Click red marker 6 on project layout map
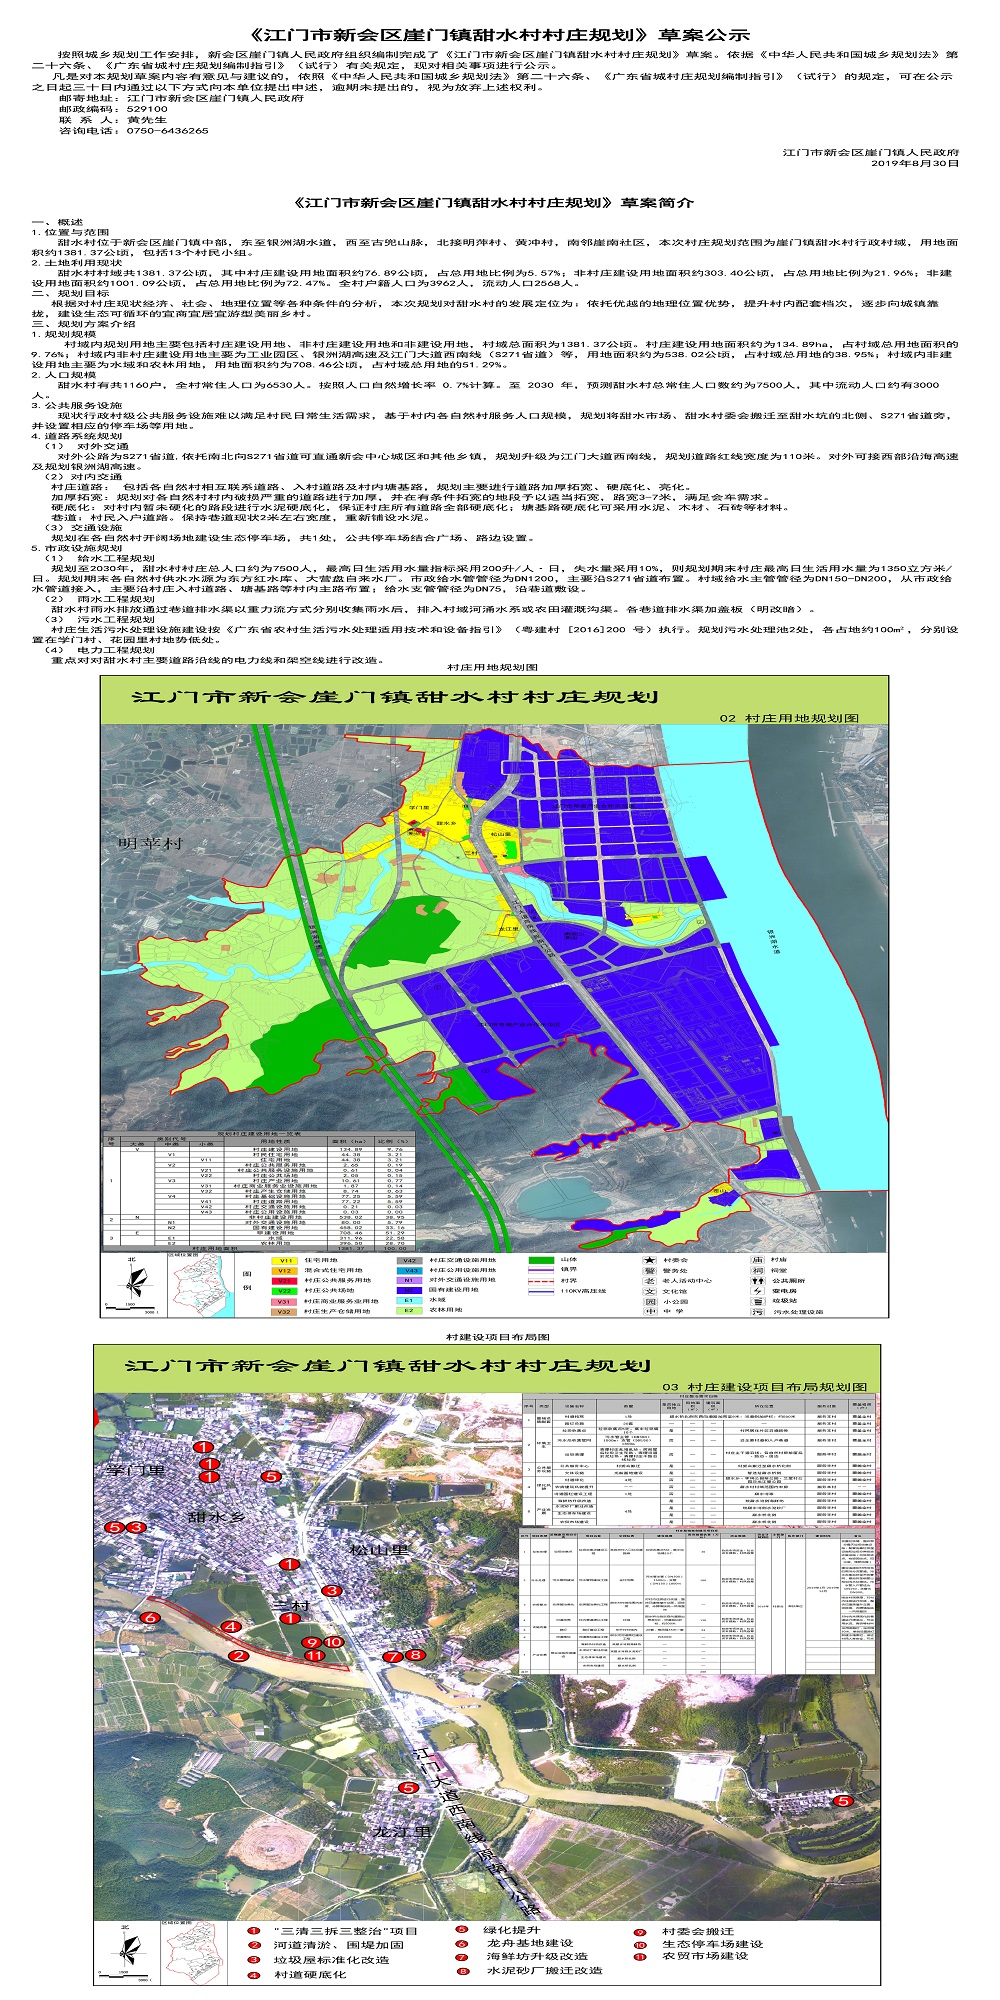 (149, 1617)
